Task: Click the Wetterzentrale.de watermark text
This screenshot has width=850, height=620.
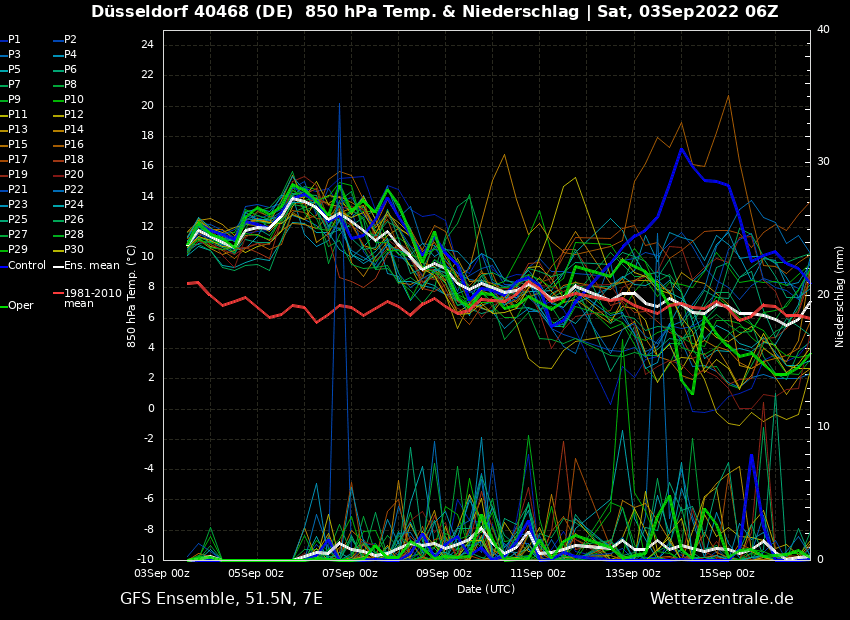Action: click(x=721, y=599)
